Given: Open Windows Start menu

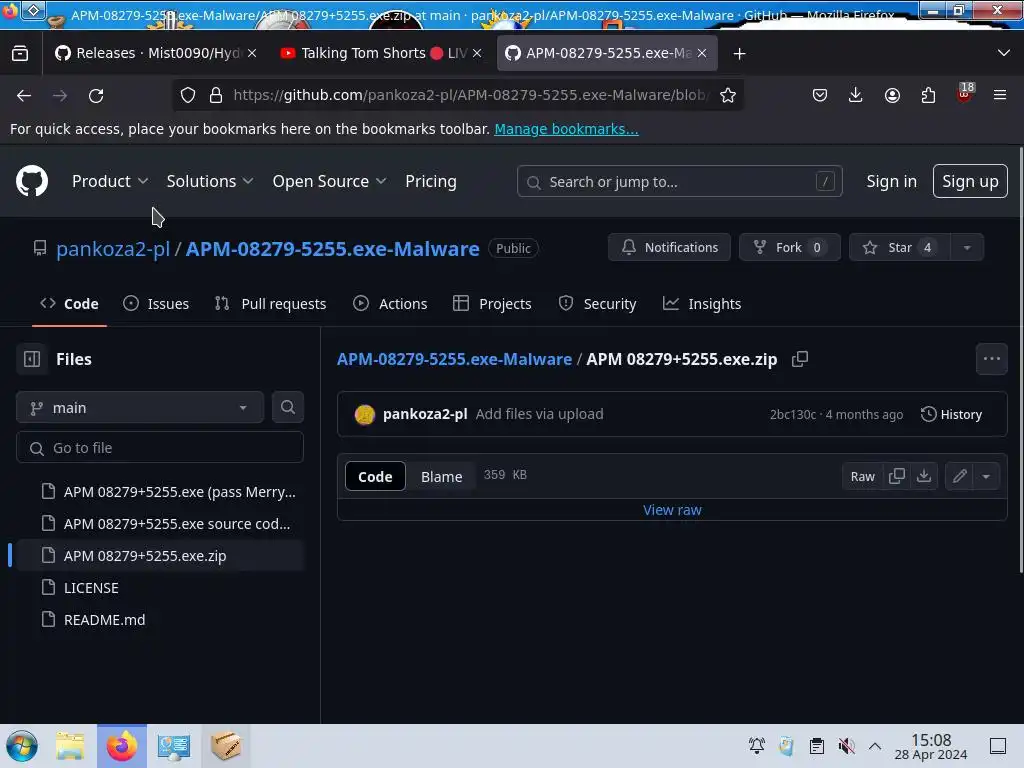Looking at the screenshot, I should pos(22,746).
